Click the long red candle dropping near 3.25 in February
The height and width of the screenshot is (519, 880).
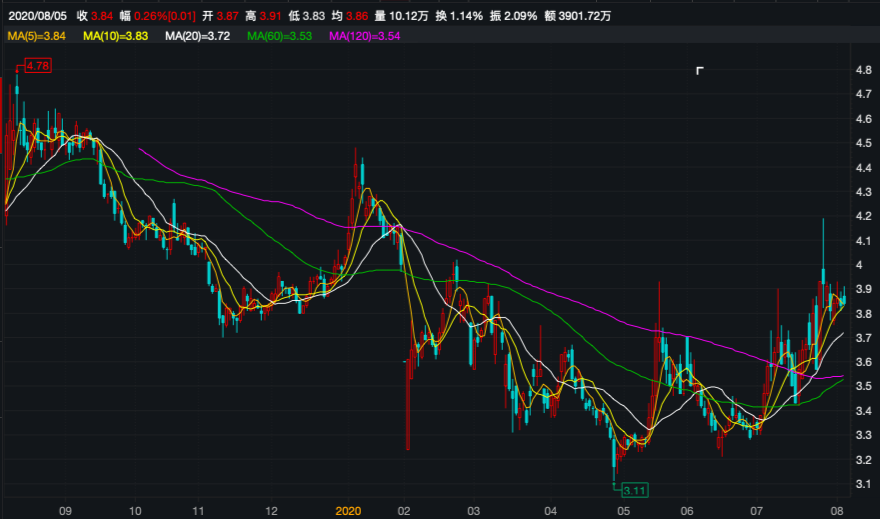pyautogui.click(x=408, y=404)
